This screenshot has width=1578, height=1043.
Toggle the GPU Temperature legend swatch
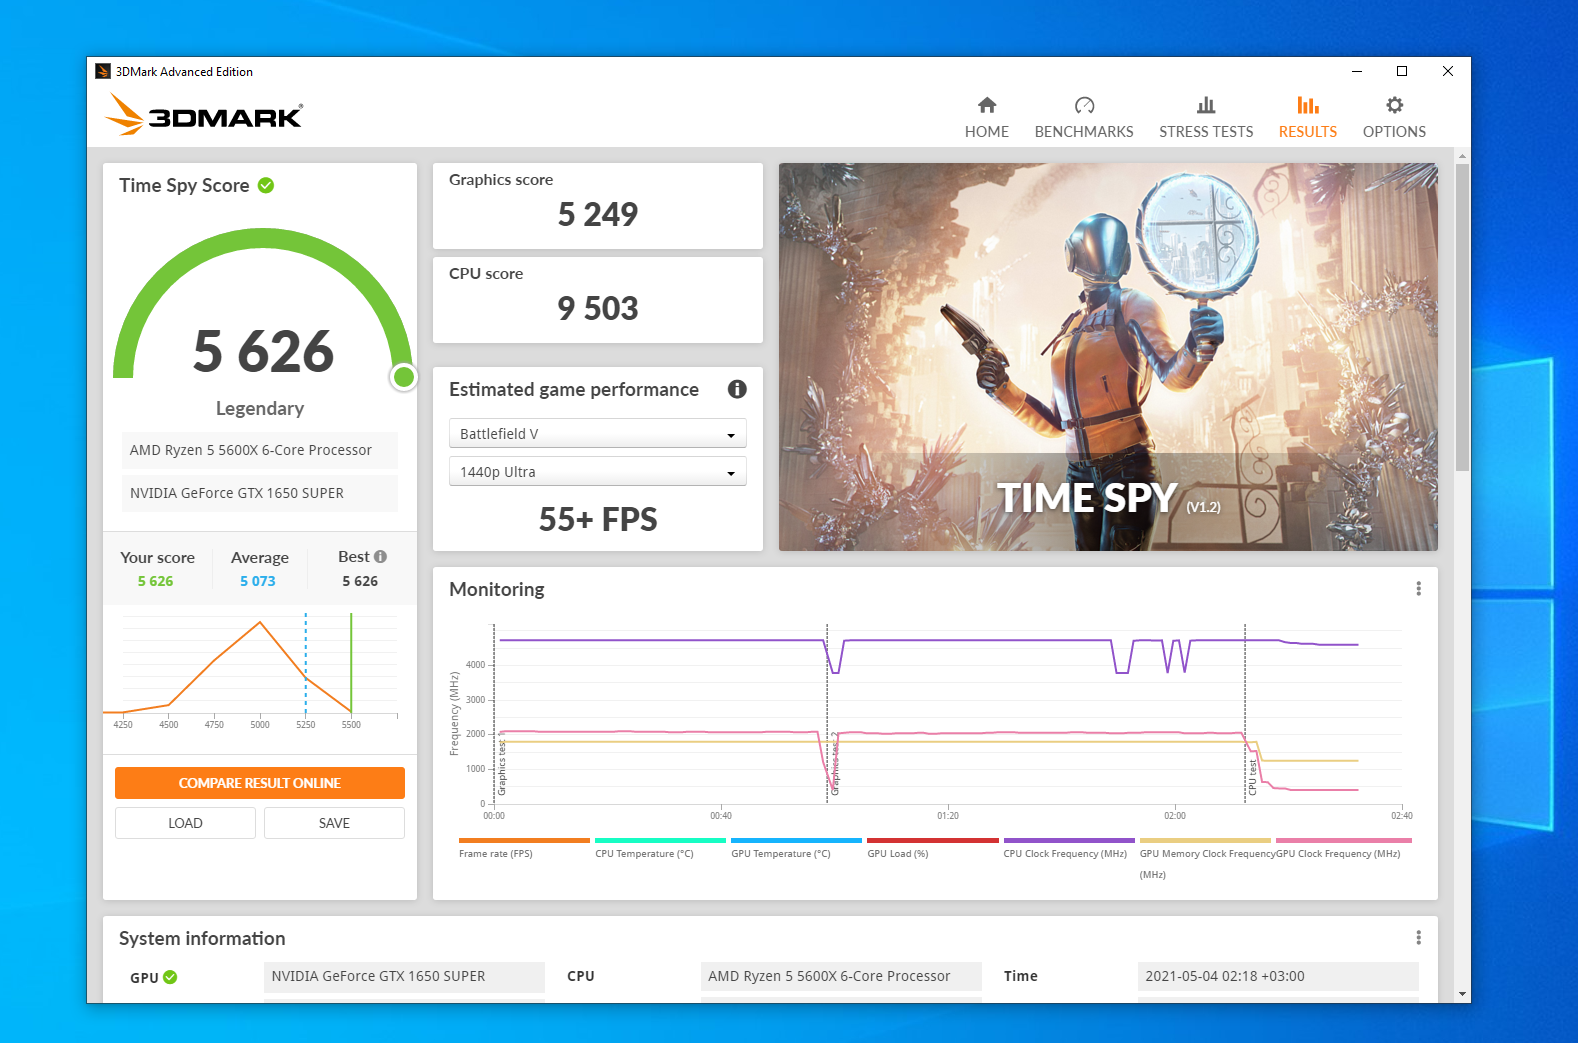pos(796,840)
